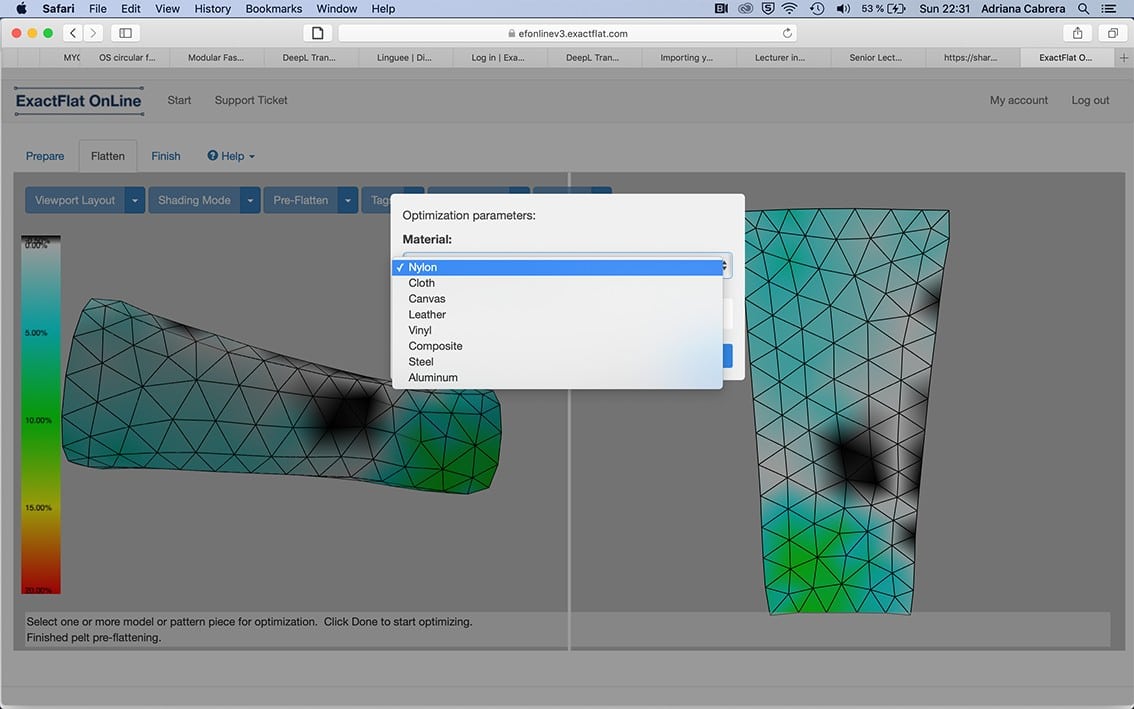1134x709 pixels.
Task: Switch to the Prepare tab
Action: pyautogui.click(x=45, y=156)
